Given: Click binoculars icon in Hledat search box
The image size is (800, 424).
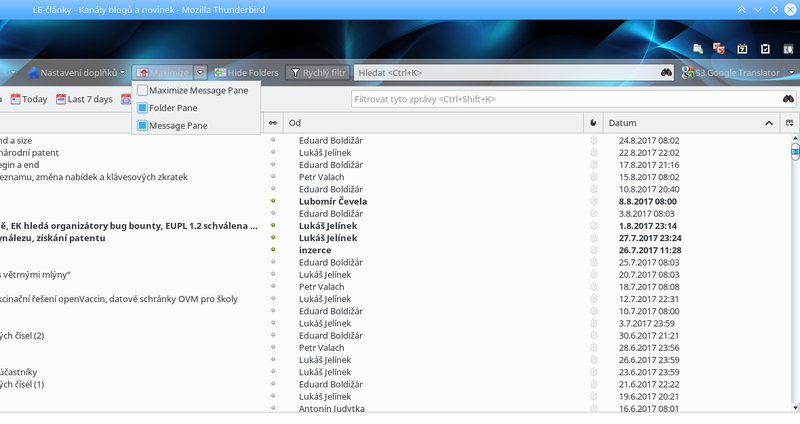Looking at the screenshot, I should click(x=667, y=72).
